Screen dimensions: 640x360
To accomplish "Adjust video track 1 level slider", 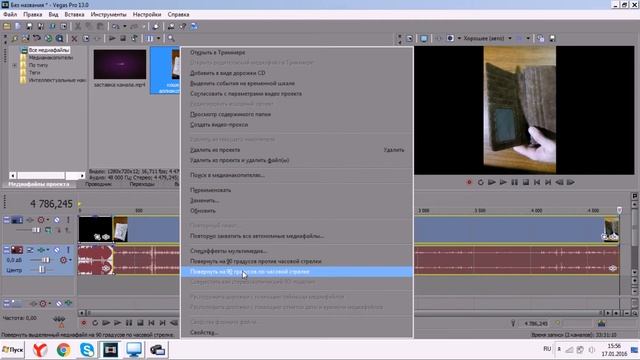I will click(x=36, y=230).
